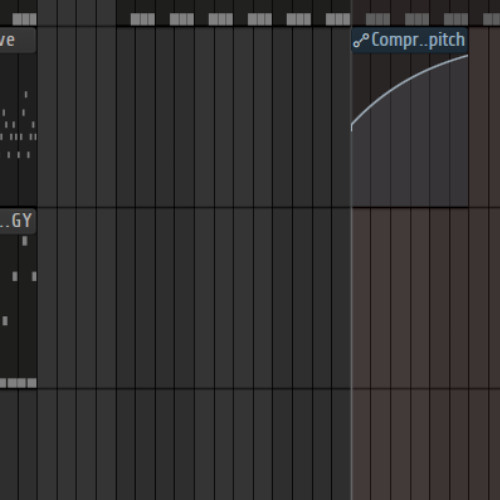This screenshot has height=500, width=500.
Task: Click the top-row block just left of the playhead
Action: (338, 19)
